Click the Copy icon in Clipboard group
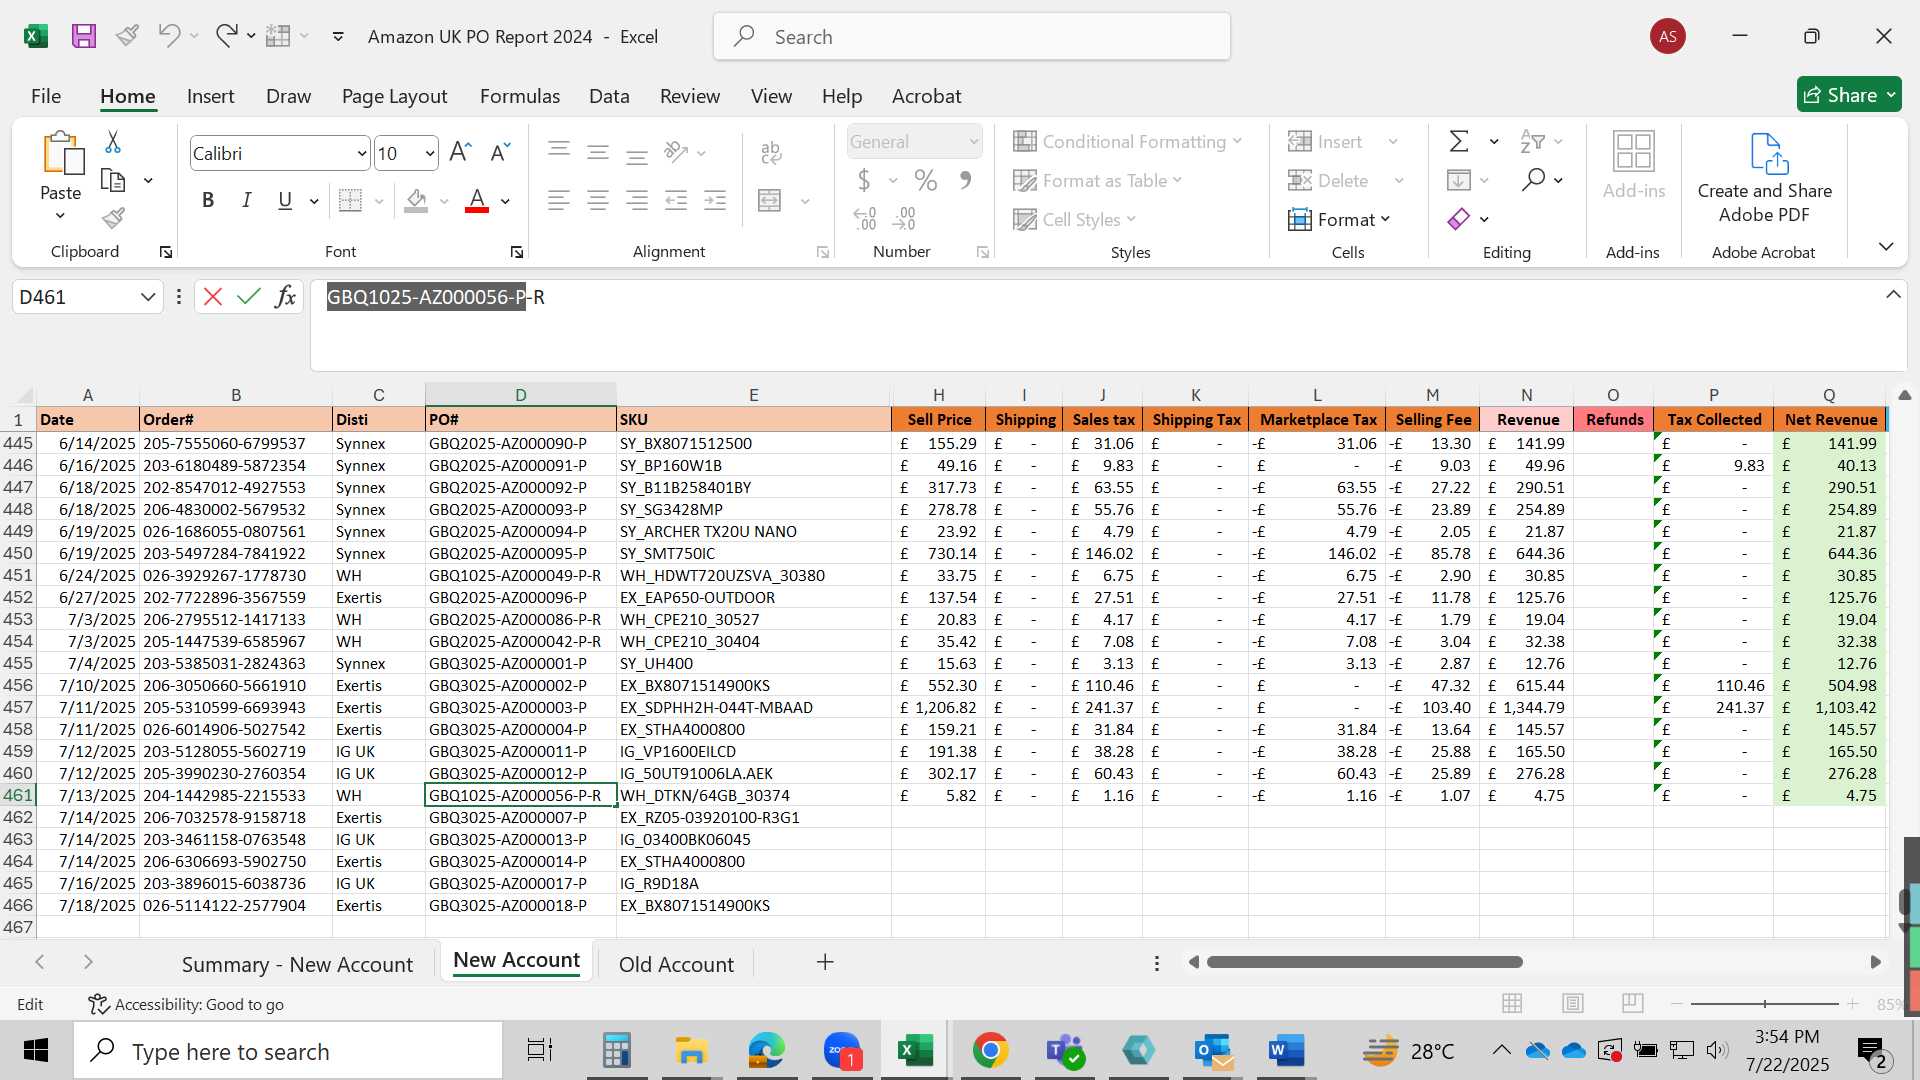Viewport: 1920px width, 1080px height. (x=113, y=181)
